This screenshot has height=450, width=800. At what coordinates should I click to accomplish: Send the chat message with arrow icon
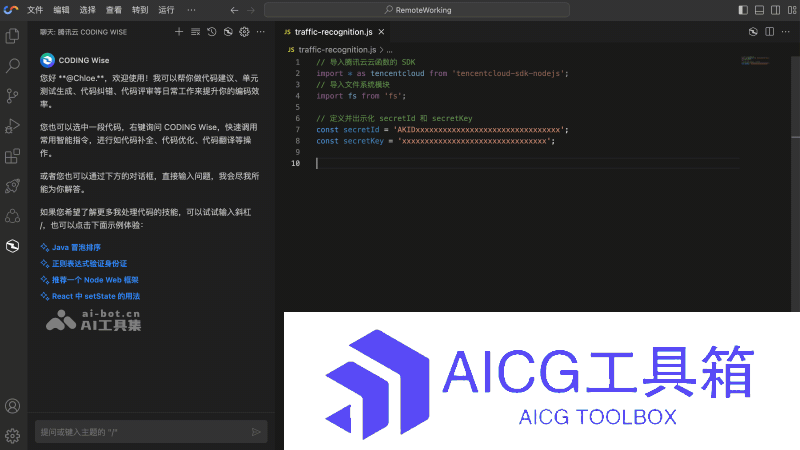(256, 432)
